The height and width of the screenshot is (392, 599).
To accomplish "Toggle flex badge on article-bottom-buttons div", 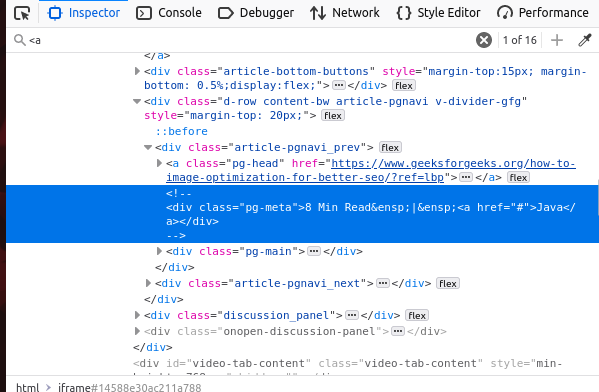I will [x=404, y=86].
